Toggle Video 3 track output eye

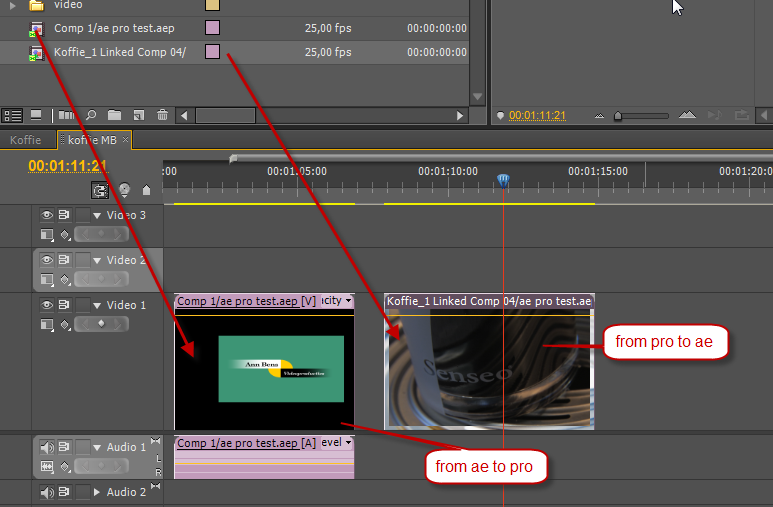(46, 215)
